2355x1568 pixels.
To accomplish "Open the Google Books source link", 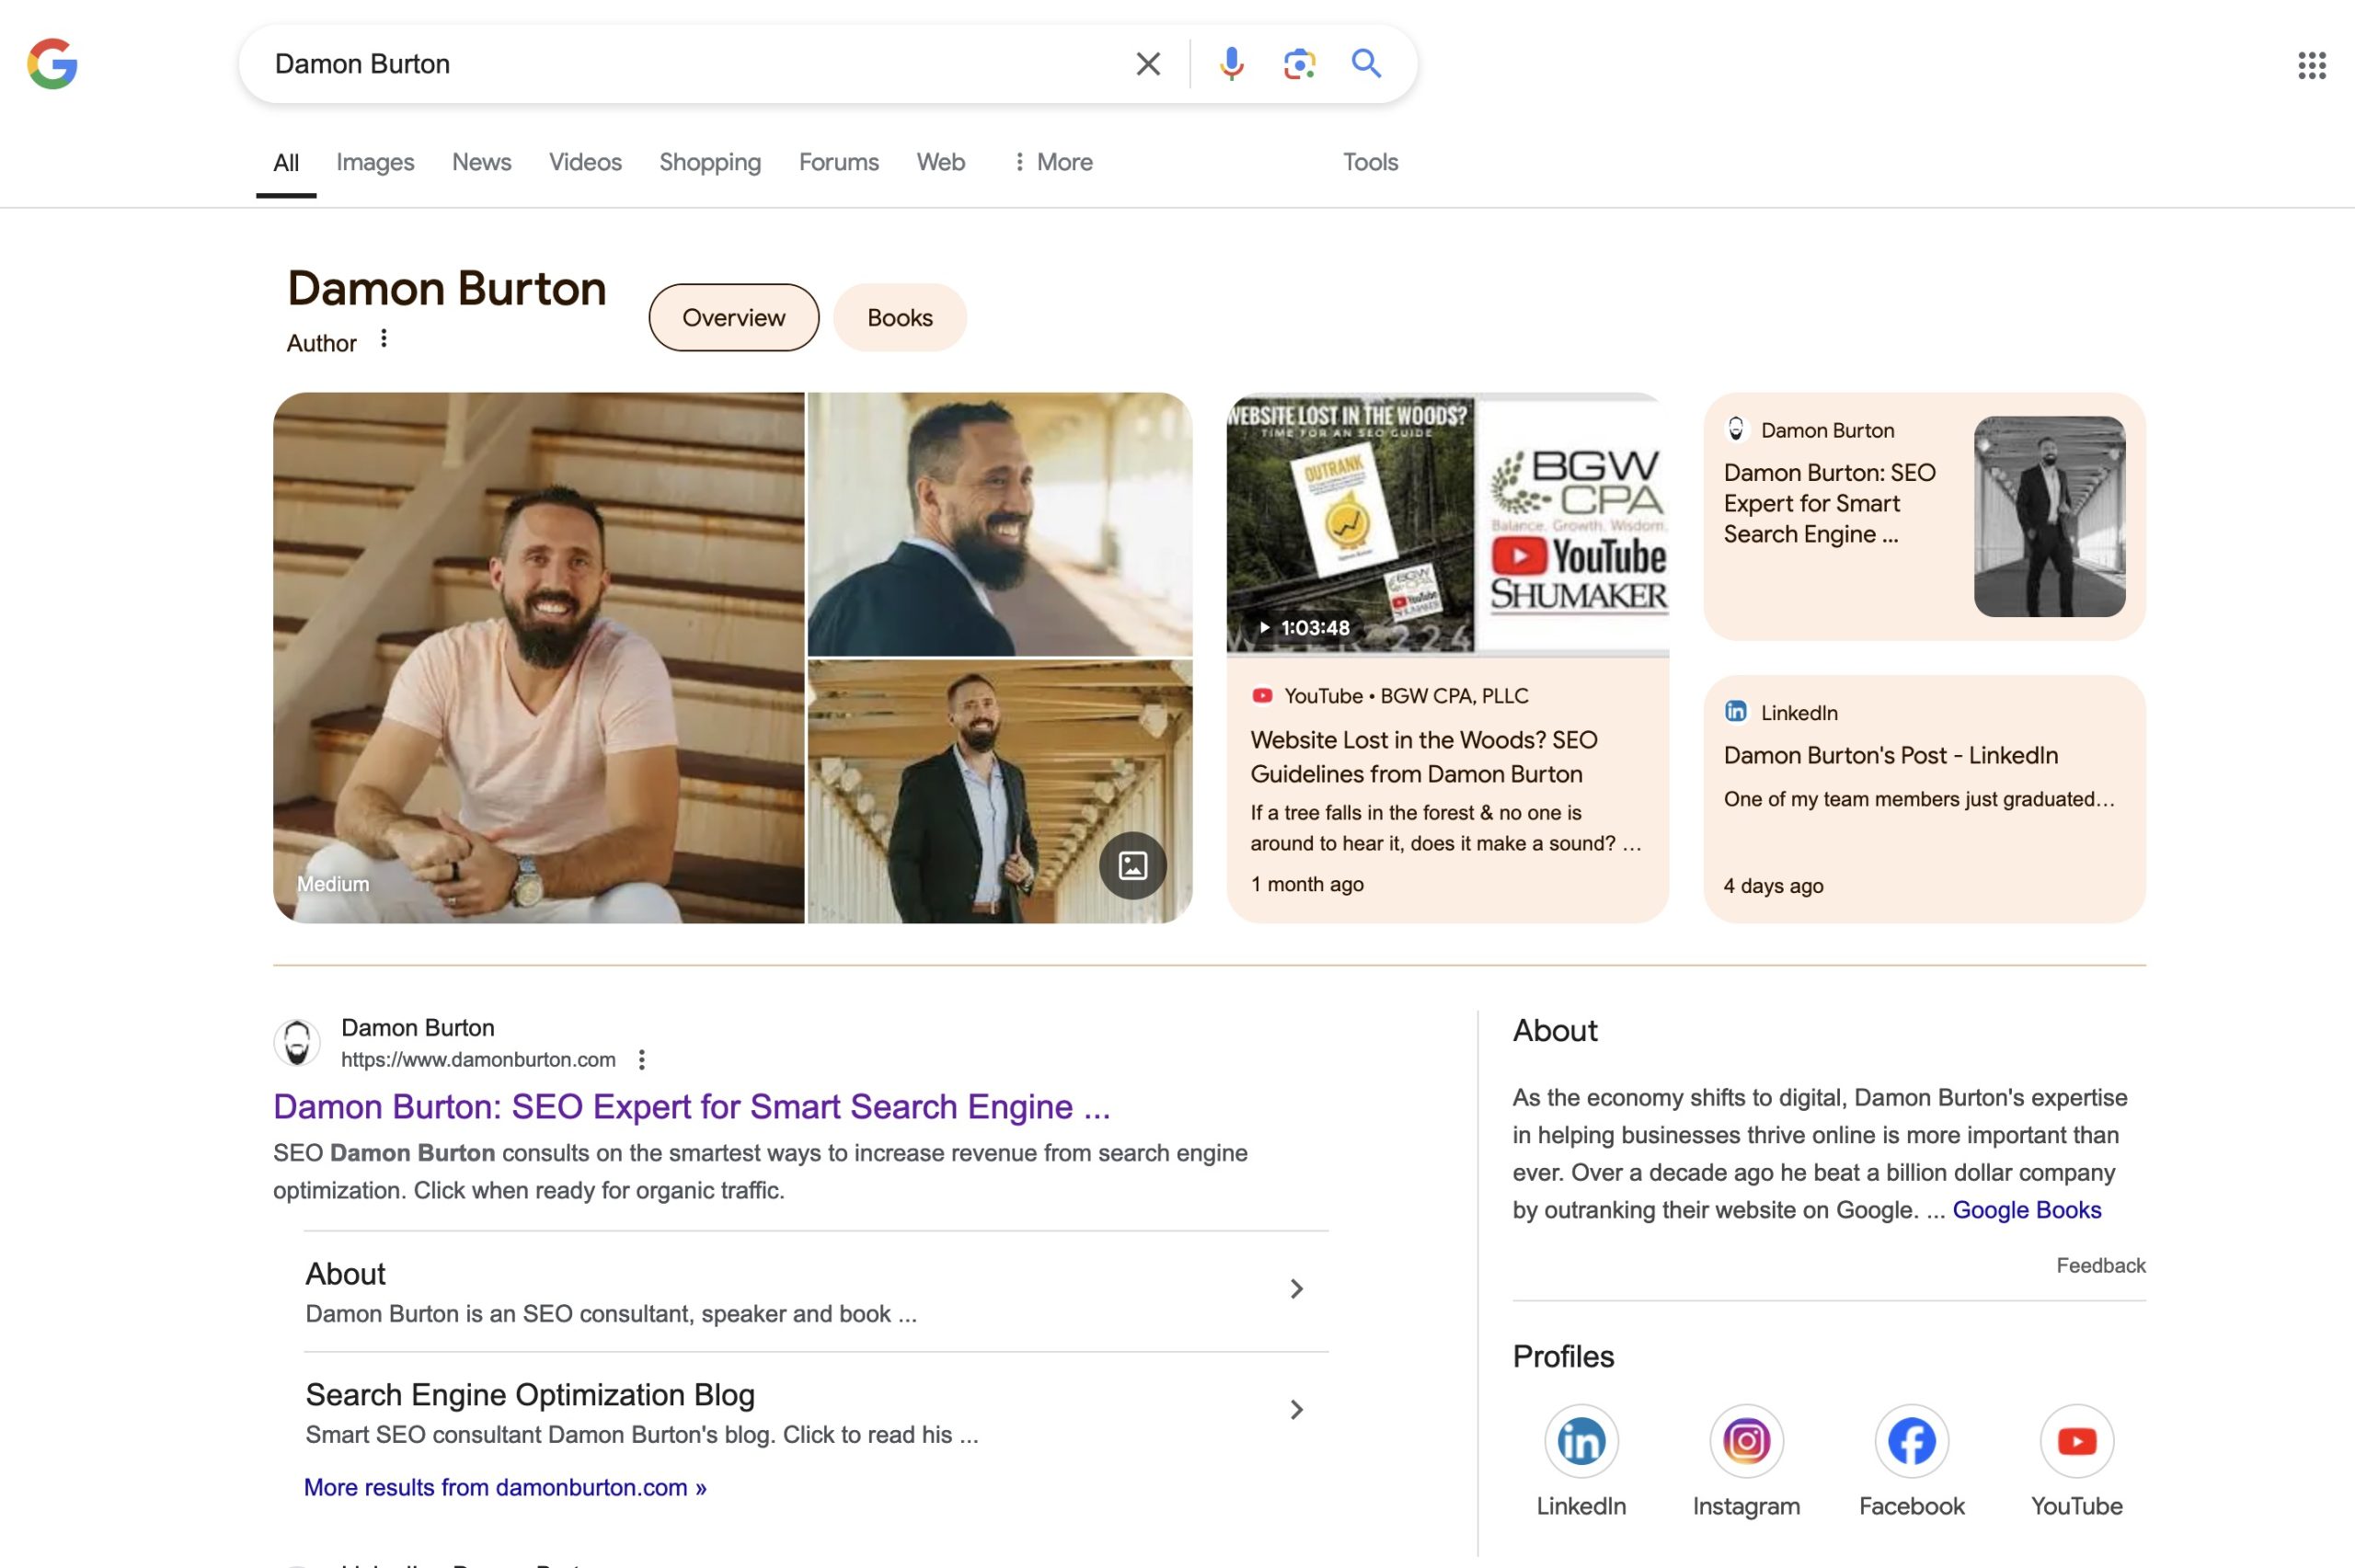I will click(x=2026, y=1210).
